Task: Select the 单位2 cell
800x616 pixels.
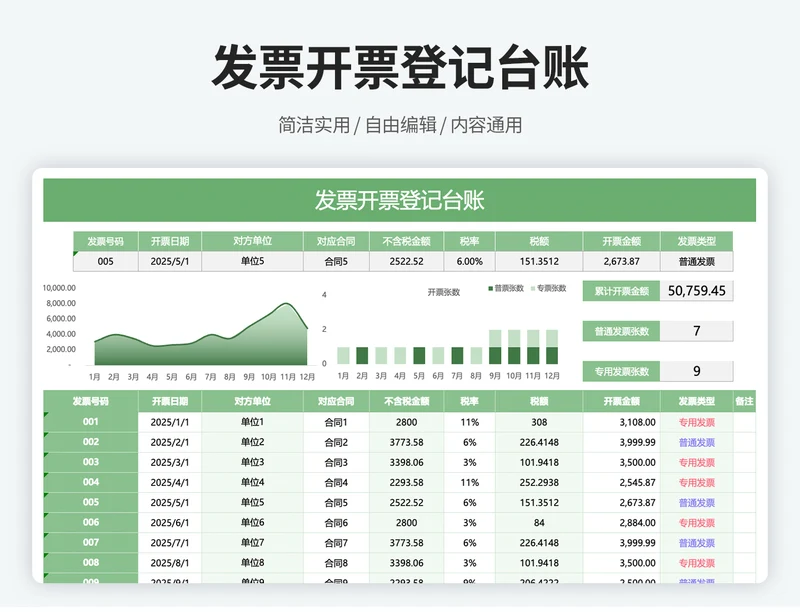Action: [x=253, y=442]
